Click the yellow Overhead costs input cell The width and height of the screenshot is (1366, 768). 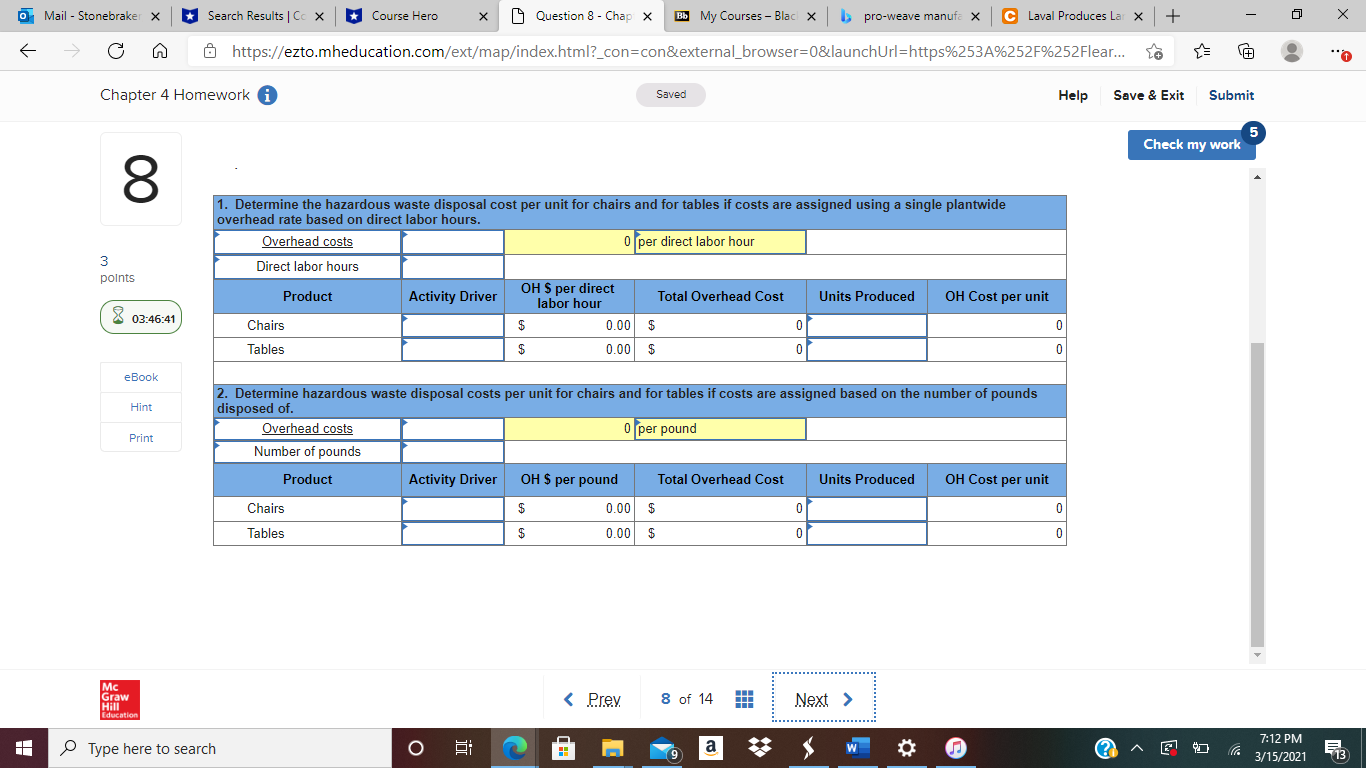568,241
